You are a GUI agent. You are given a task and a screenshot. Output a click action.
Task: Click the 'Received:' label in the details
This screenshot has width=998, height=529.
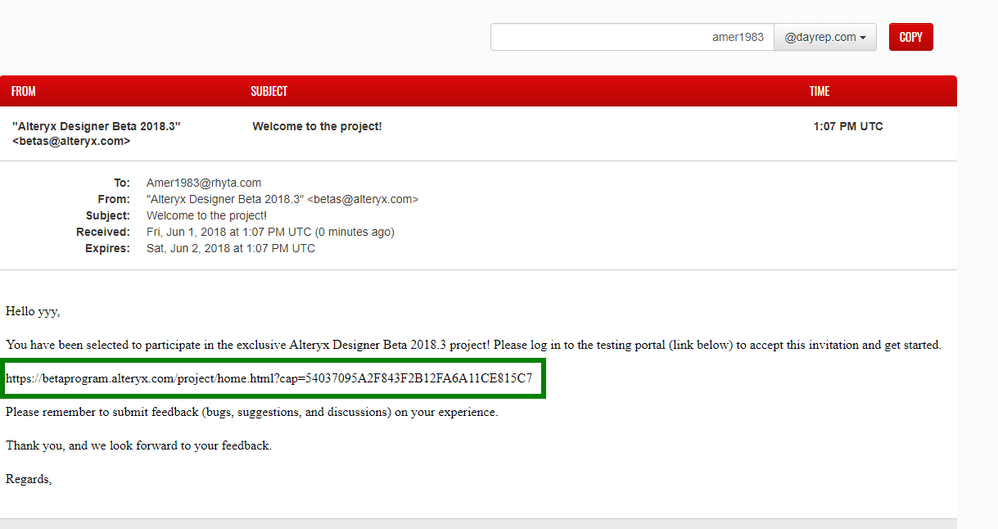pyautogui.click(x=102, y=232)
